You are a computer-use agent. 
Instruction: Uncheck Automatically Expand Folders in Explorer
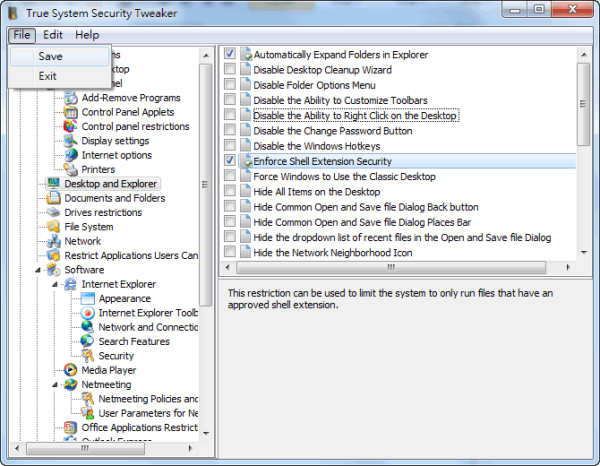(230, 53)
